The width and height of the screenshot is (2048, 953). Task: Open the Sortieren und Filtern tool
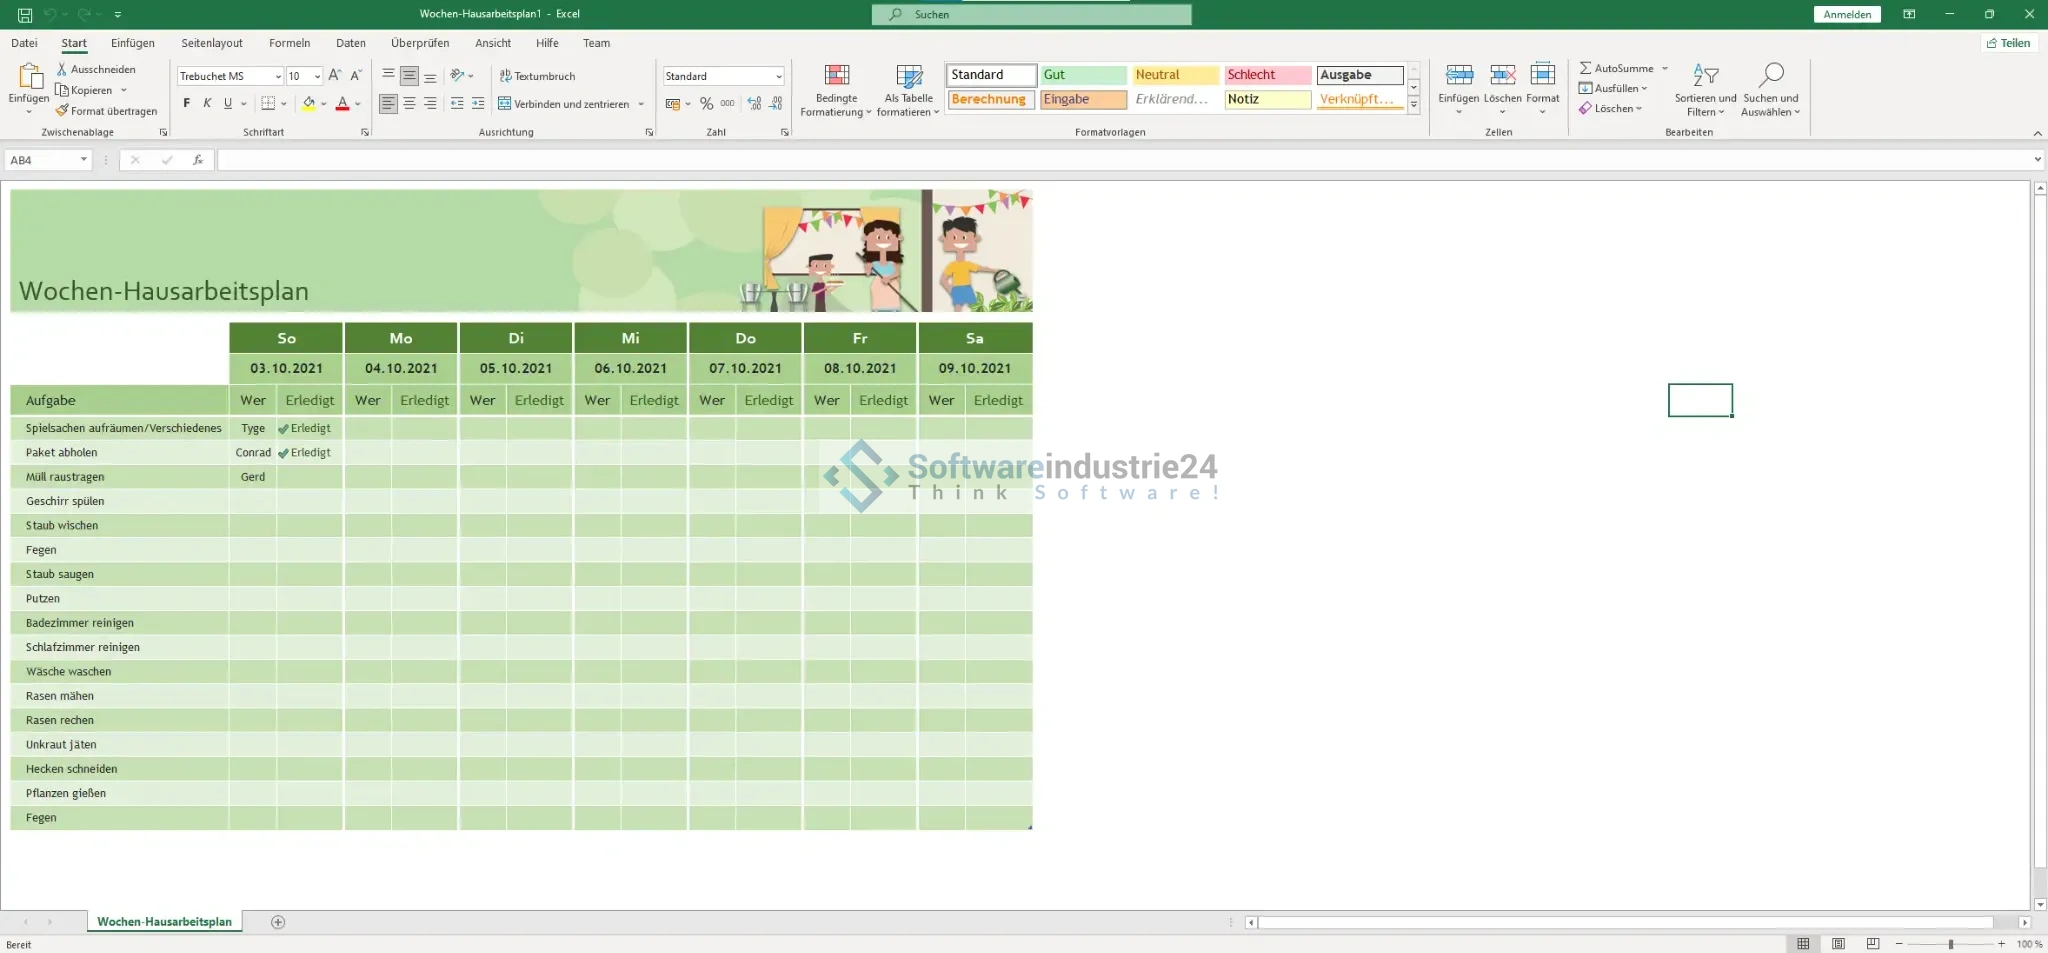pos(1705,76)
